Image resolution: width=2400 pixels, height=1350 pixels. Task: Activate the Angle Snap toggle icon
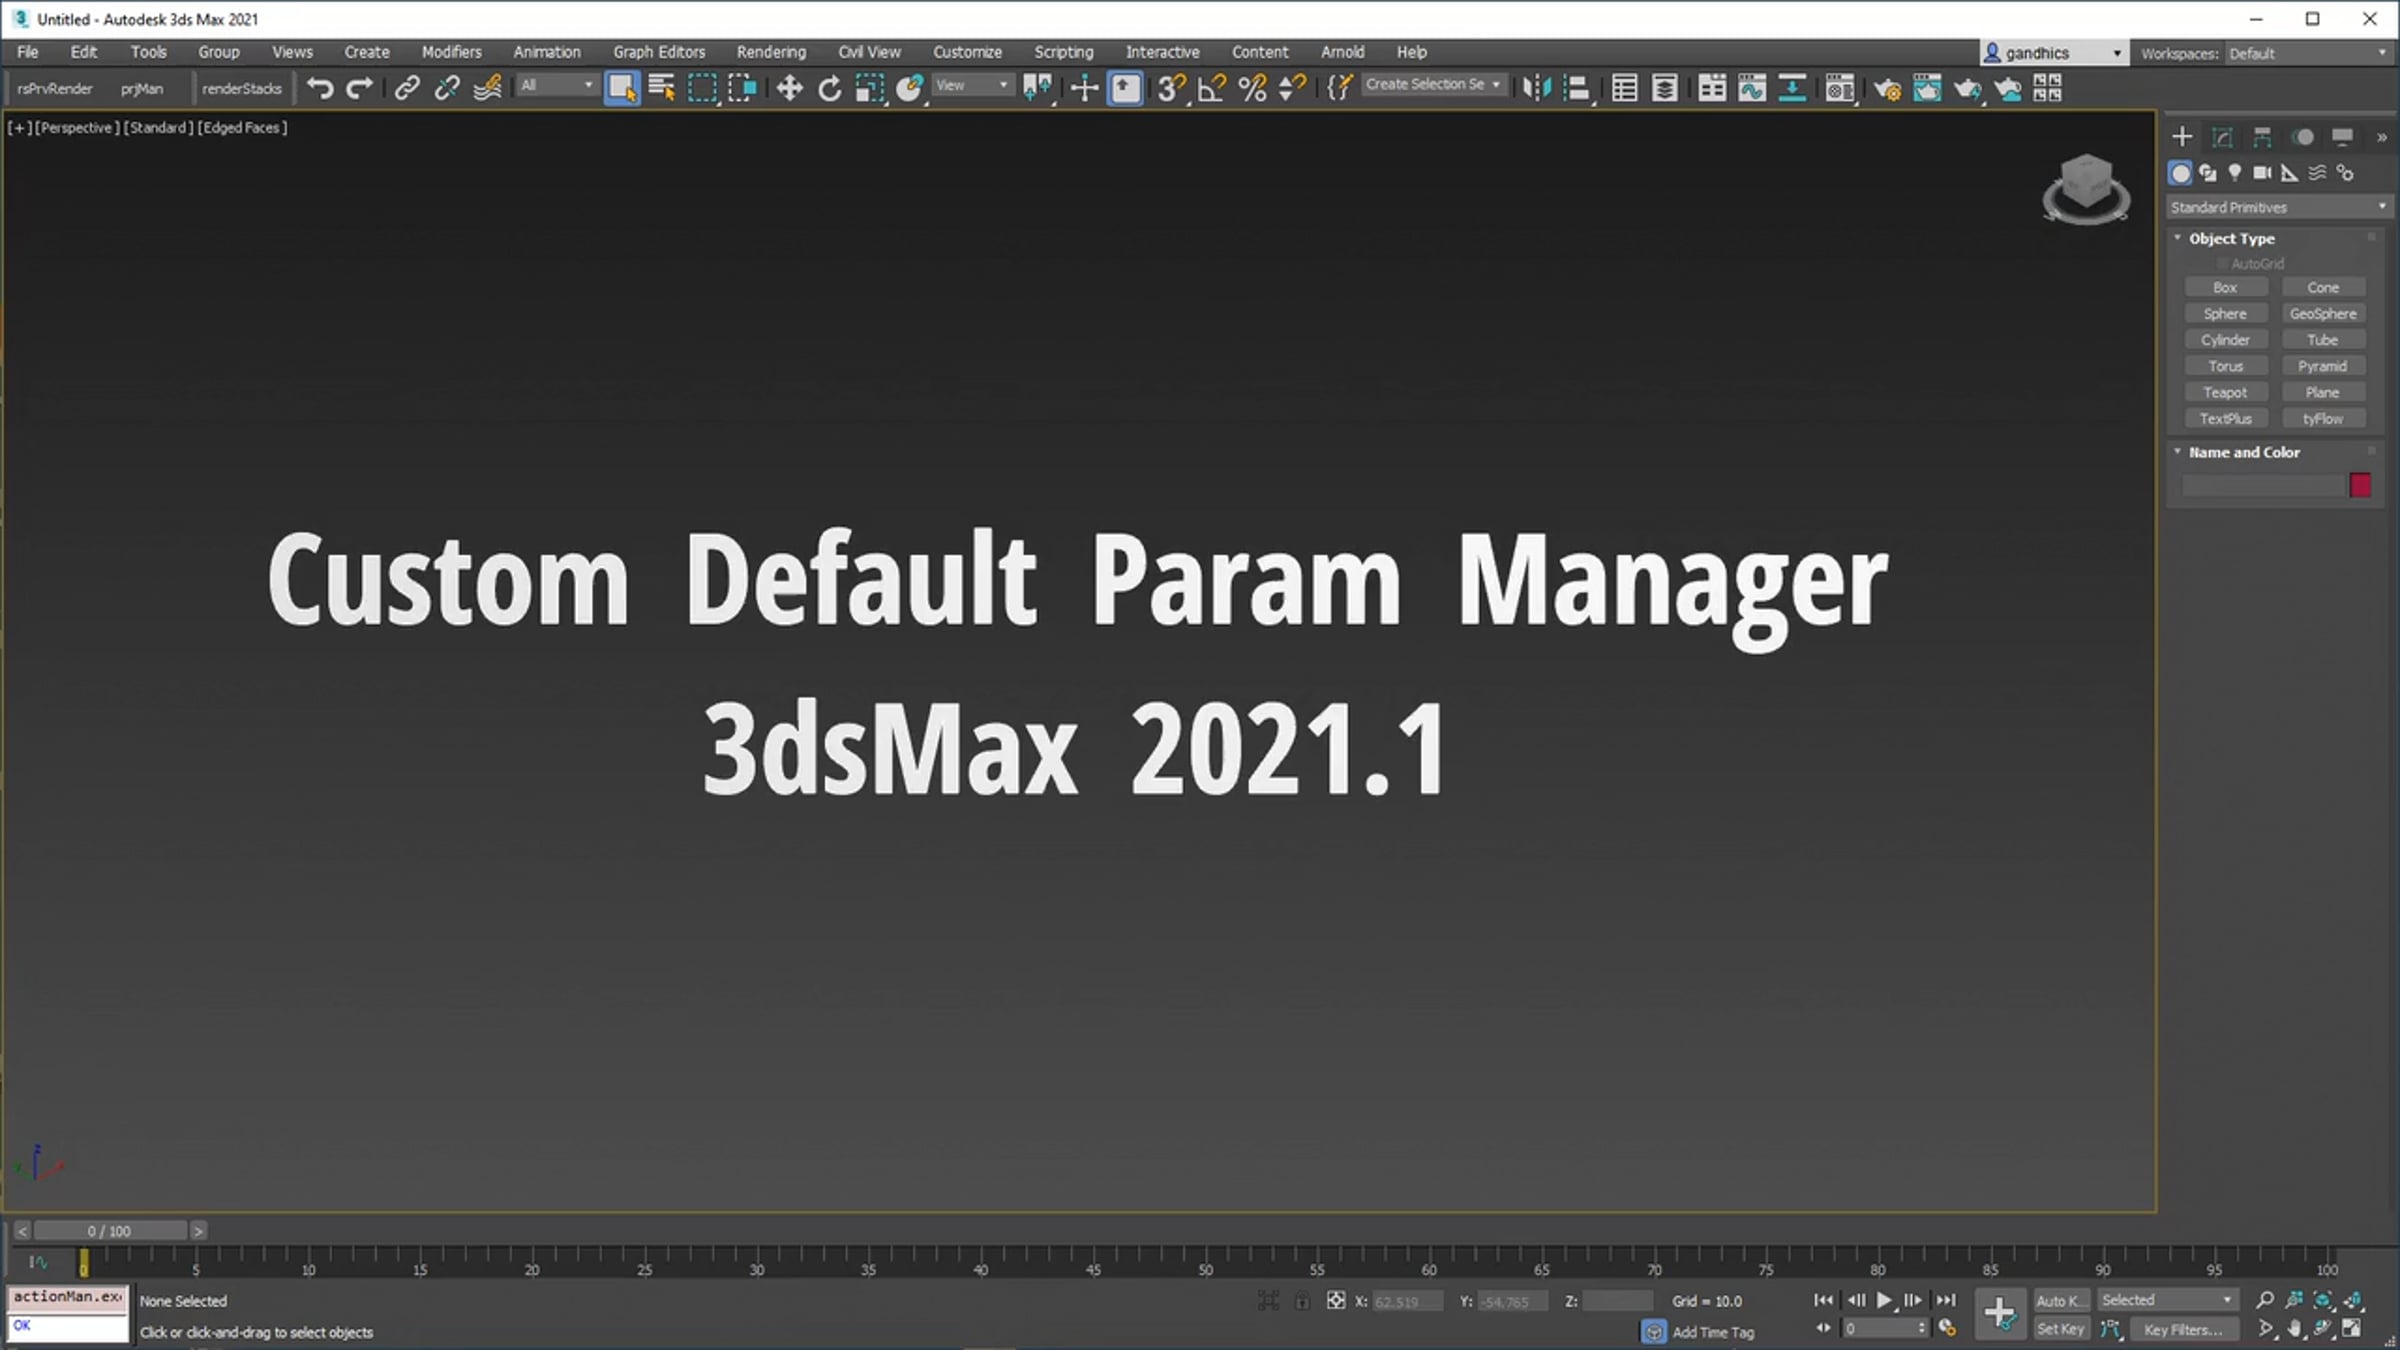click(1211, 88)
